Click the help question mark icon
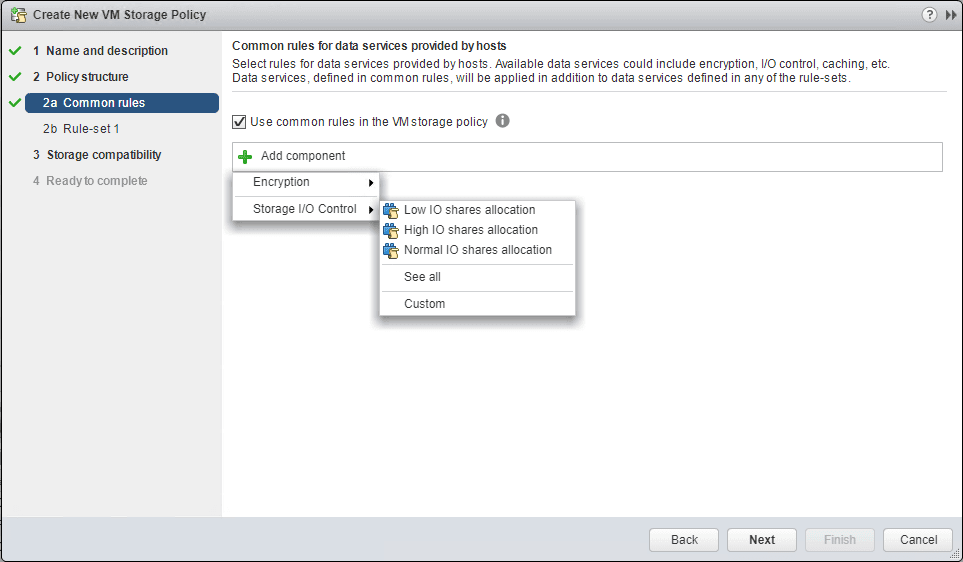963x562 pixels. [x=930, y=15]
